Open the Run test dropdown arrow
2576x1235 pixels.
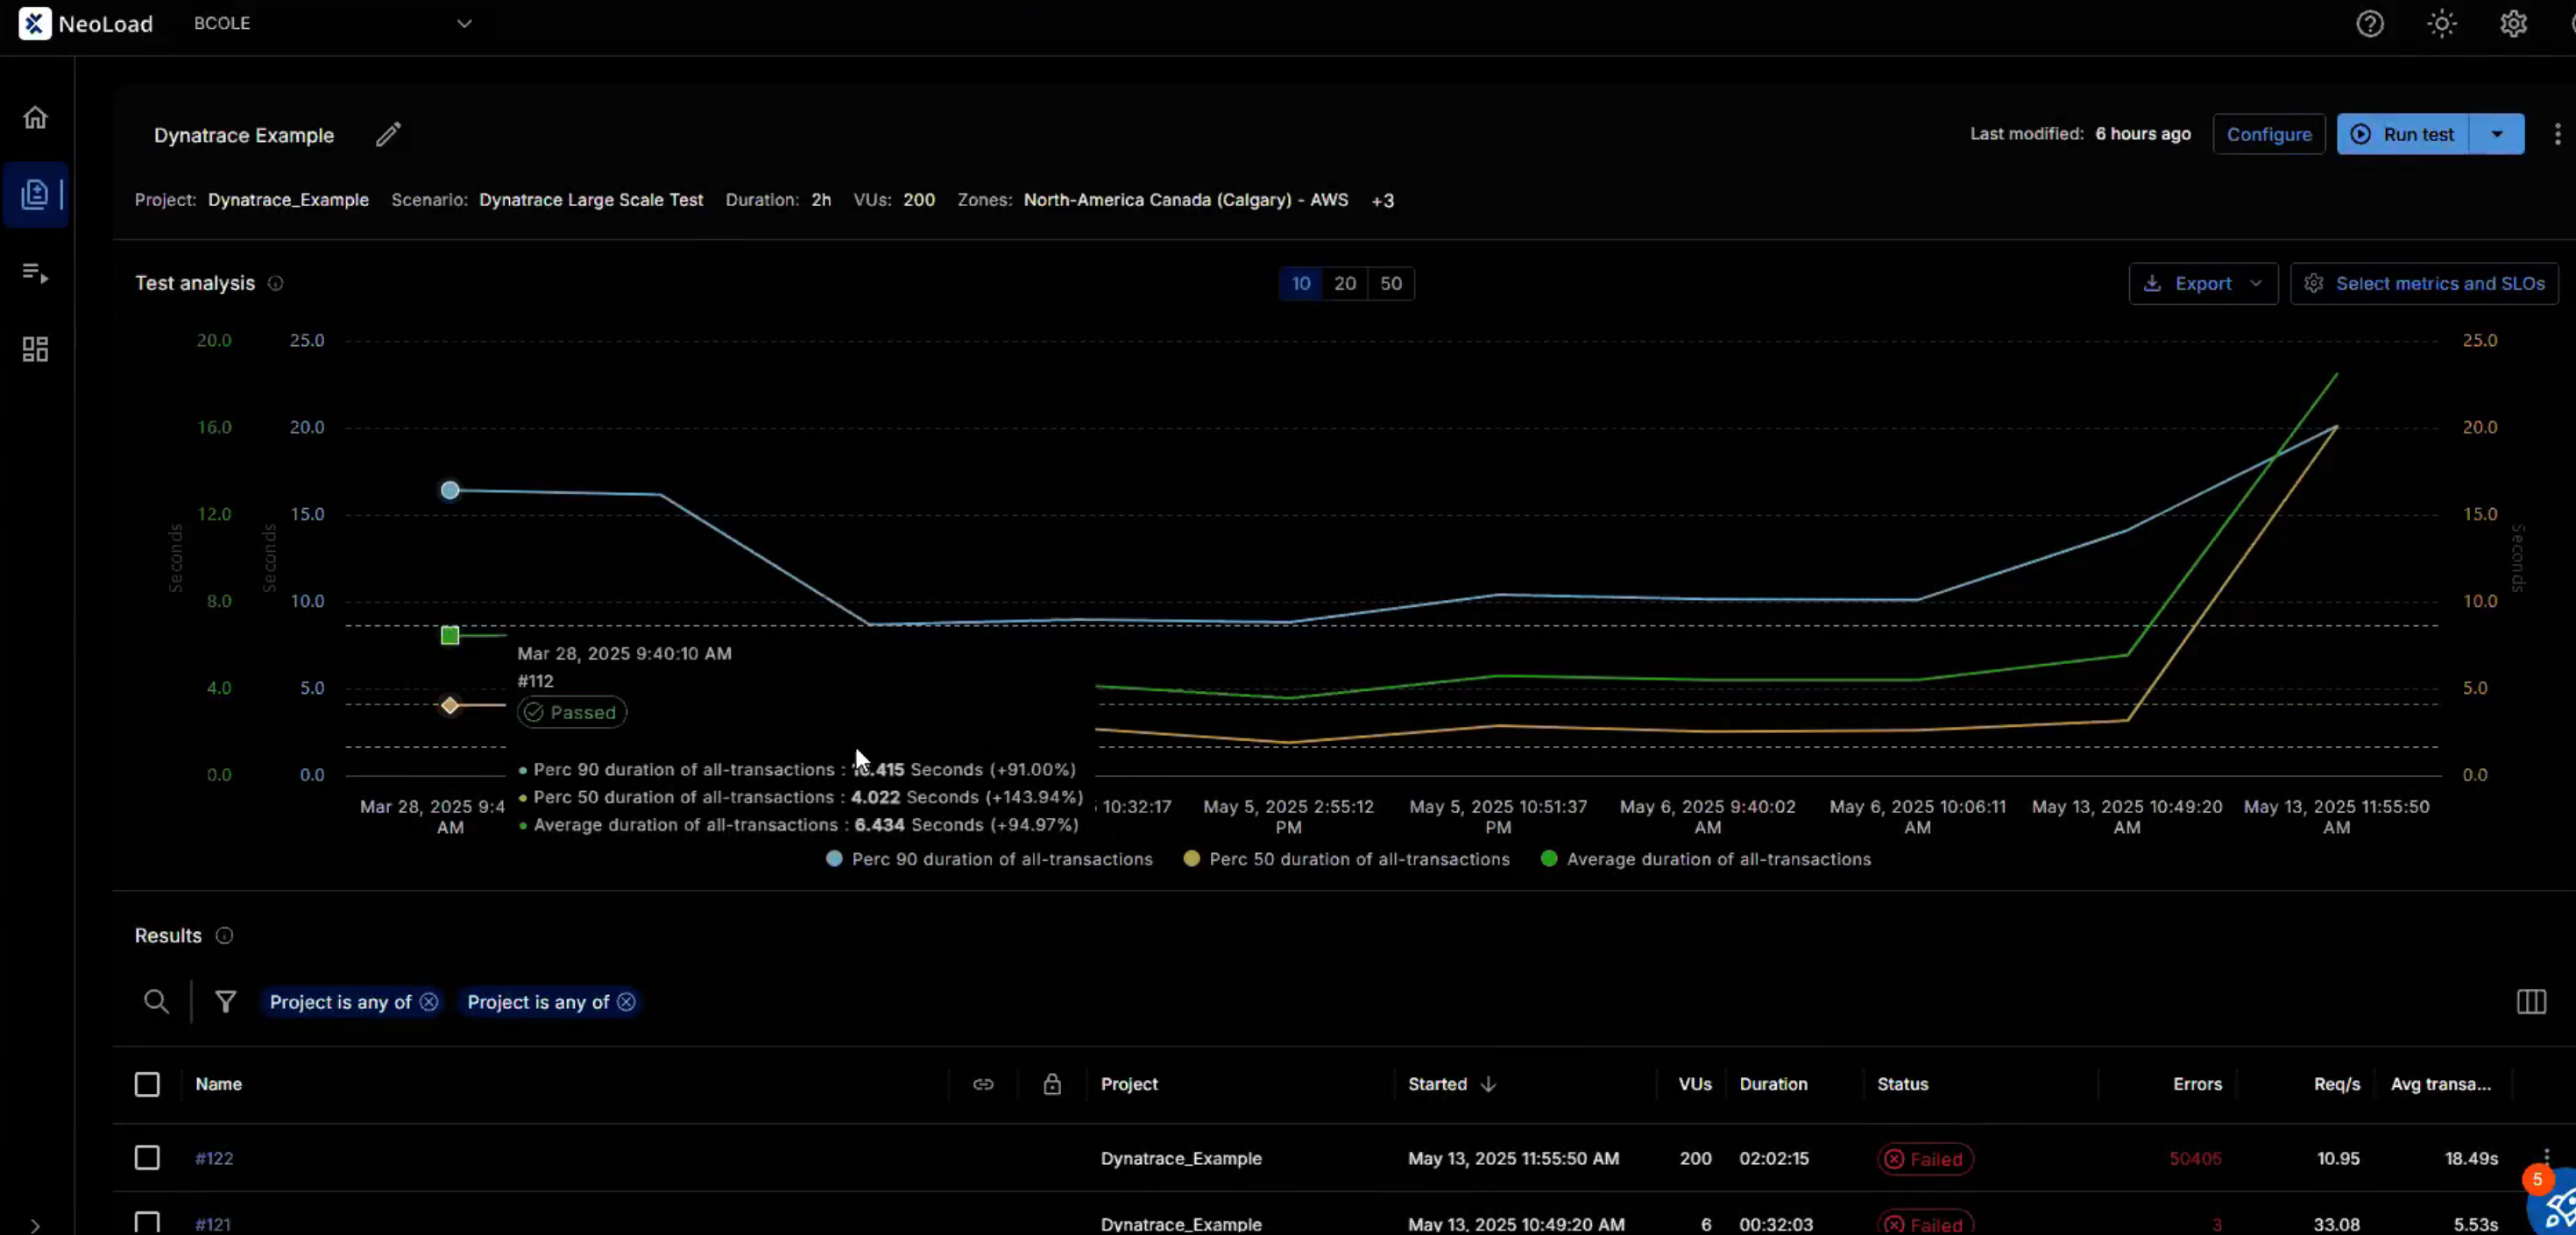[x=2497, y=134]
